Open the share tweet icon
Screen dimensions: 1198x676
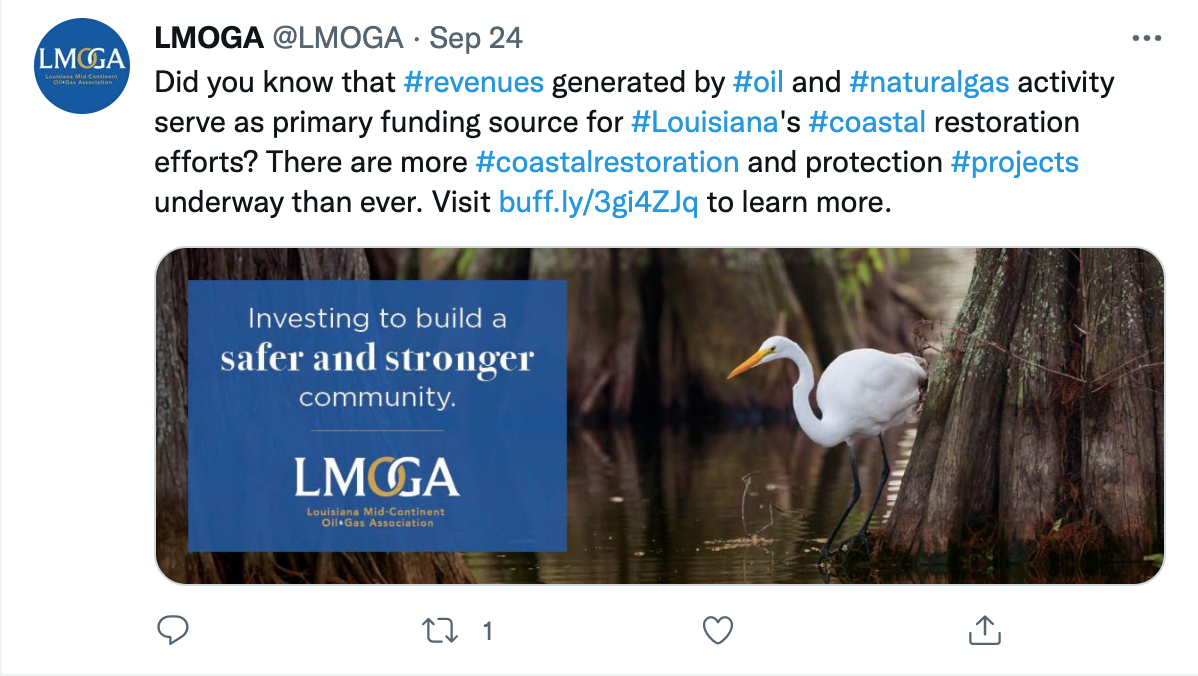pyautogui.click(x=985, y=630)
